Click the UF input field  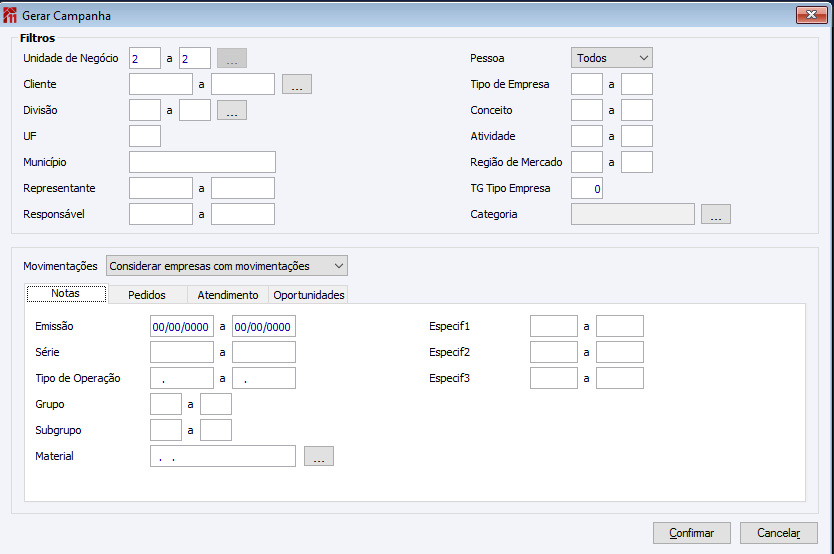[145, 137]
